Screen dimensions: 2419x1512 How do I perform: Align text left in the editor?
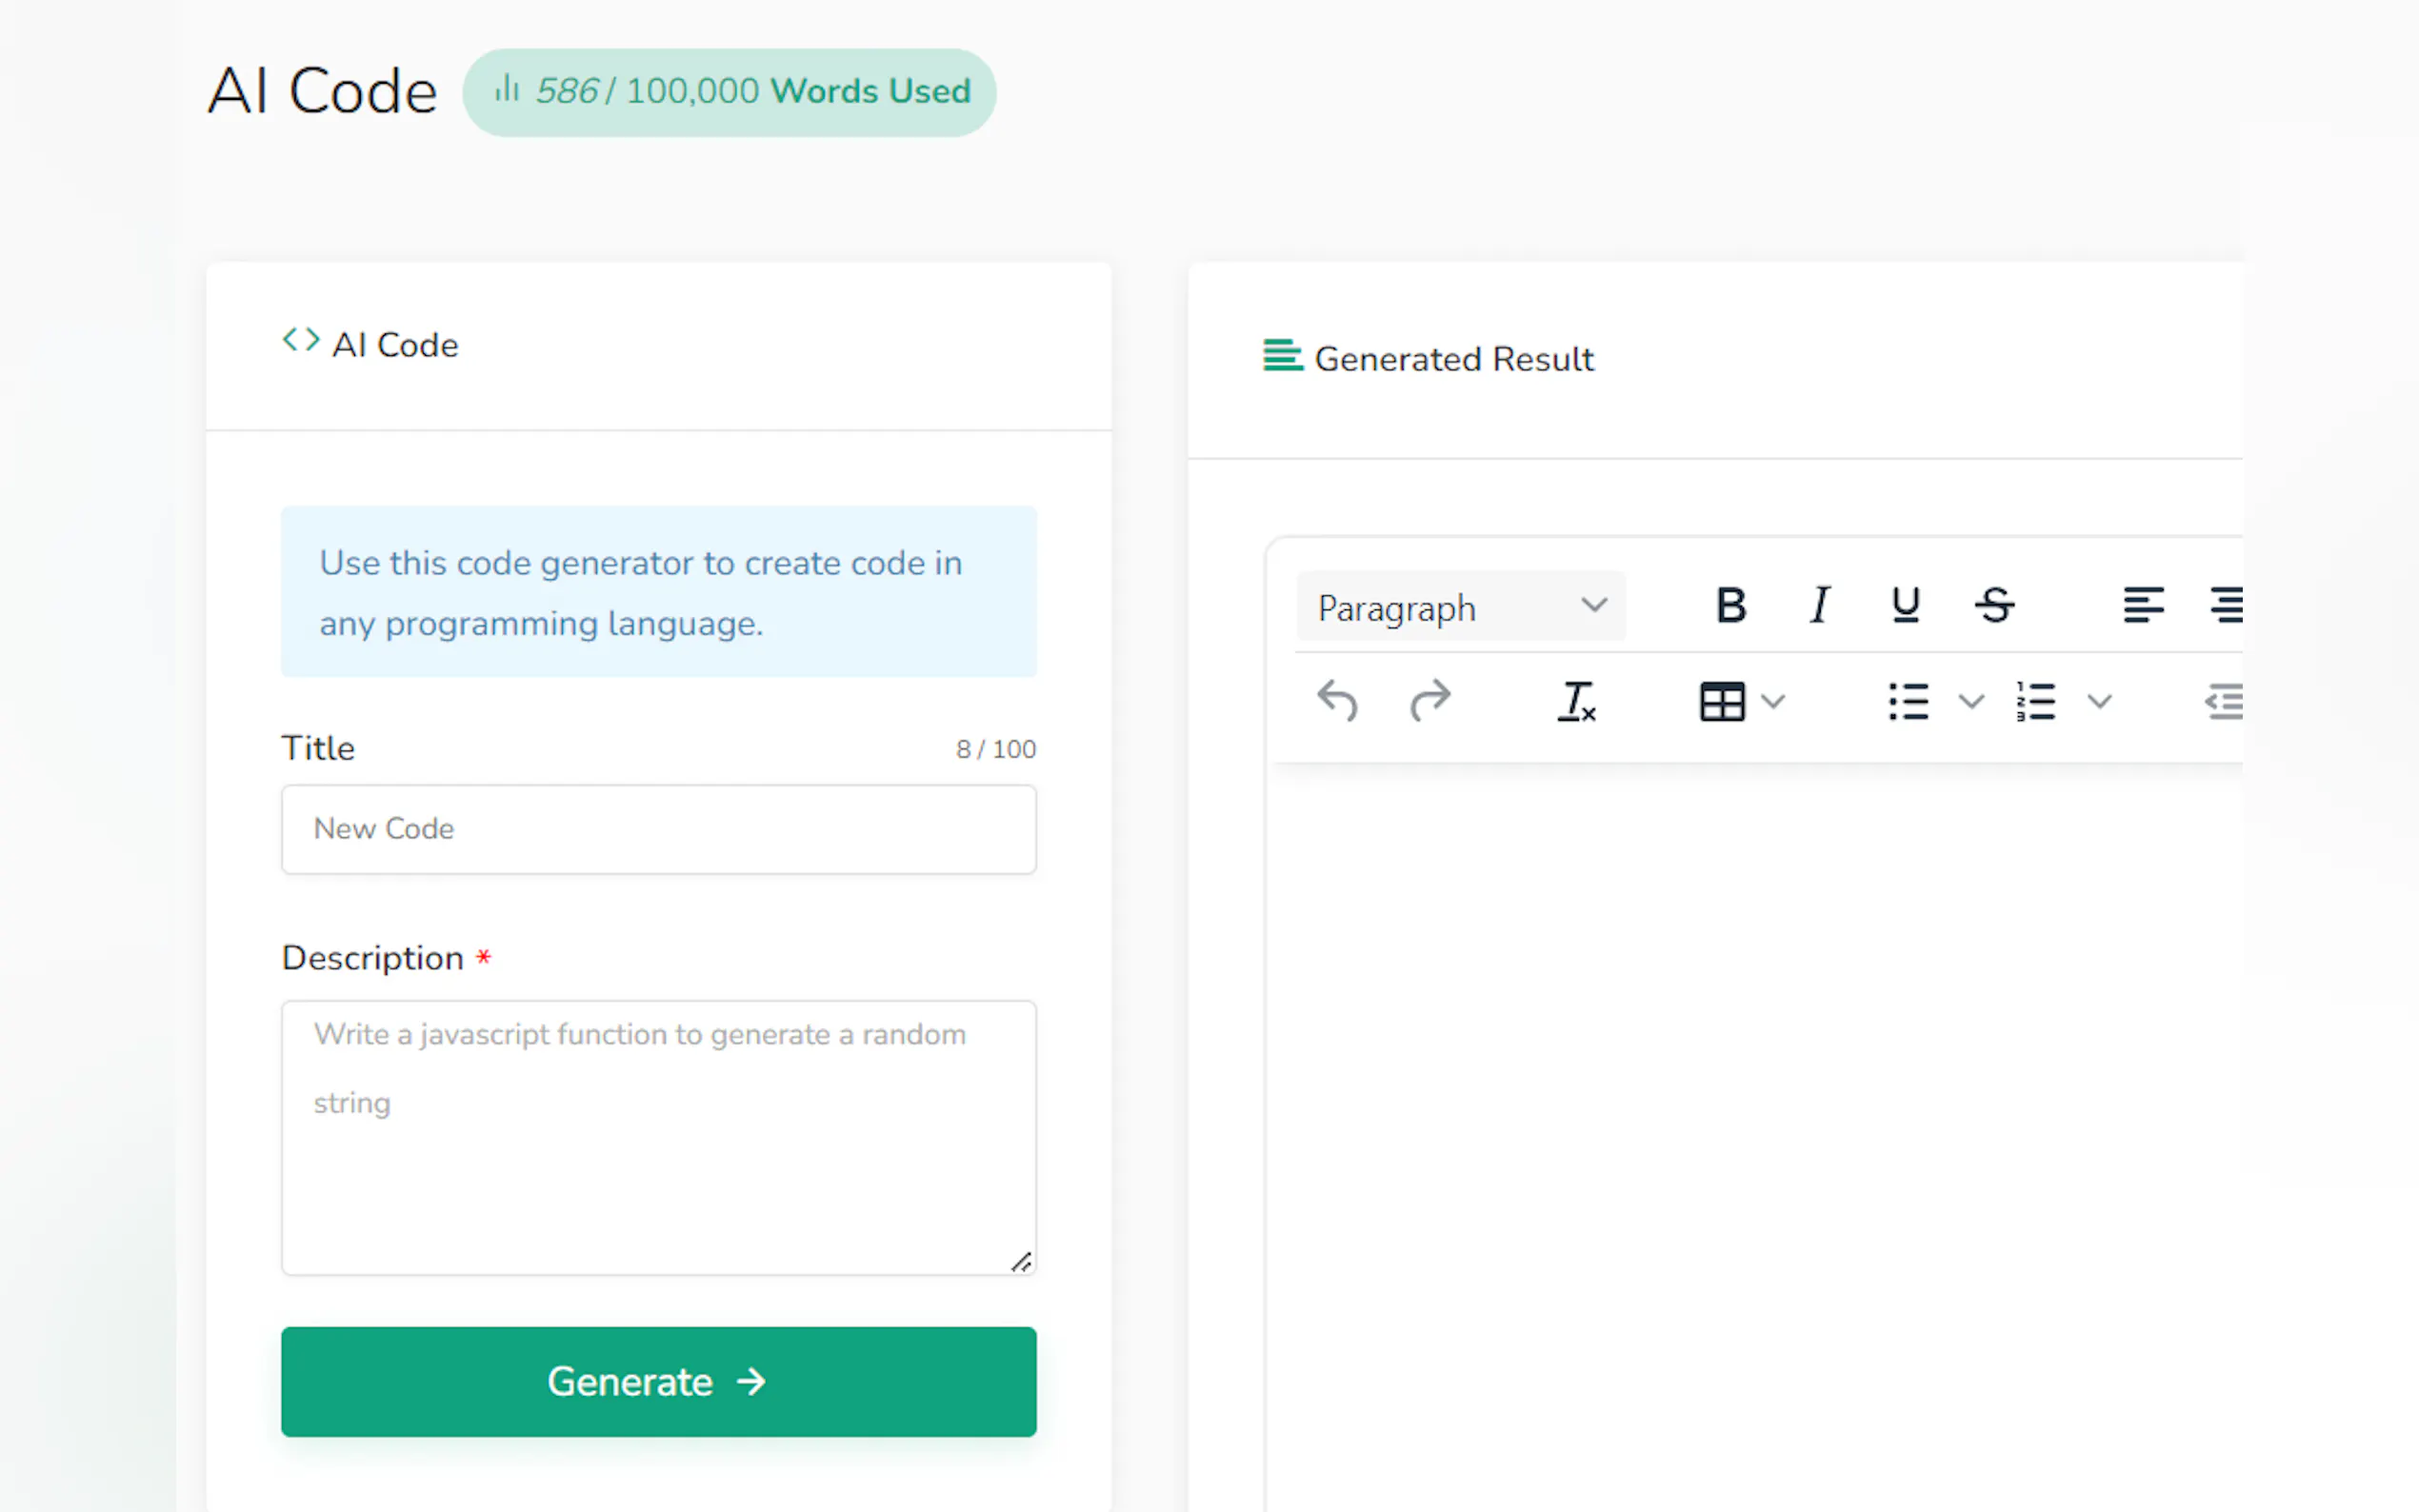click(x=2143, y=605)
